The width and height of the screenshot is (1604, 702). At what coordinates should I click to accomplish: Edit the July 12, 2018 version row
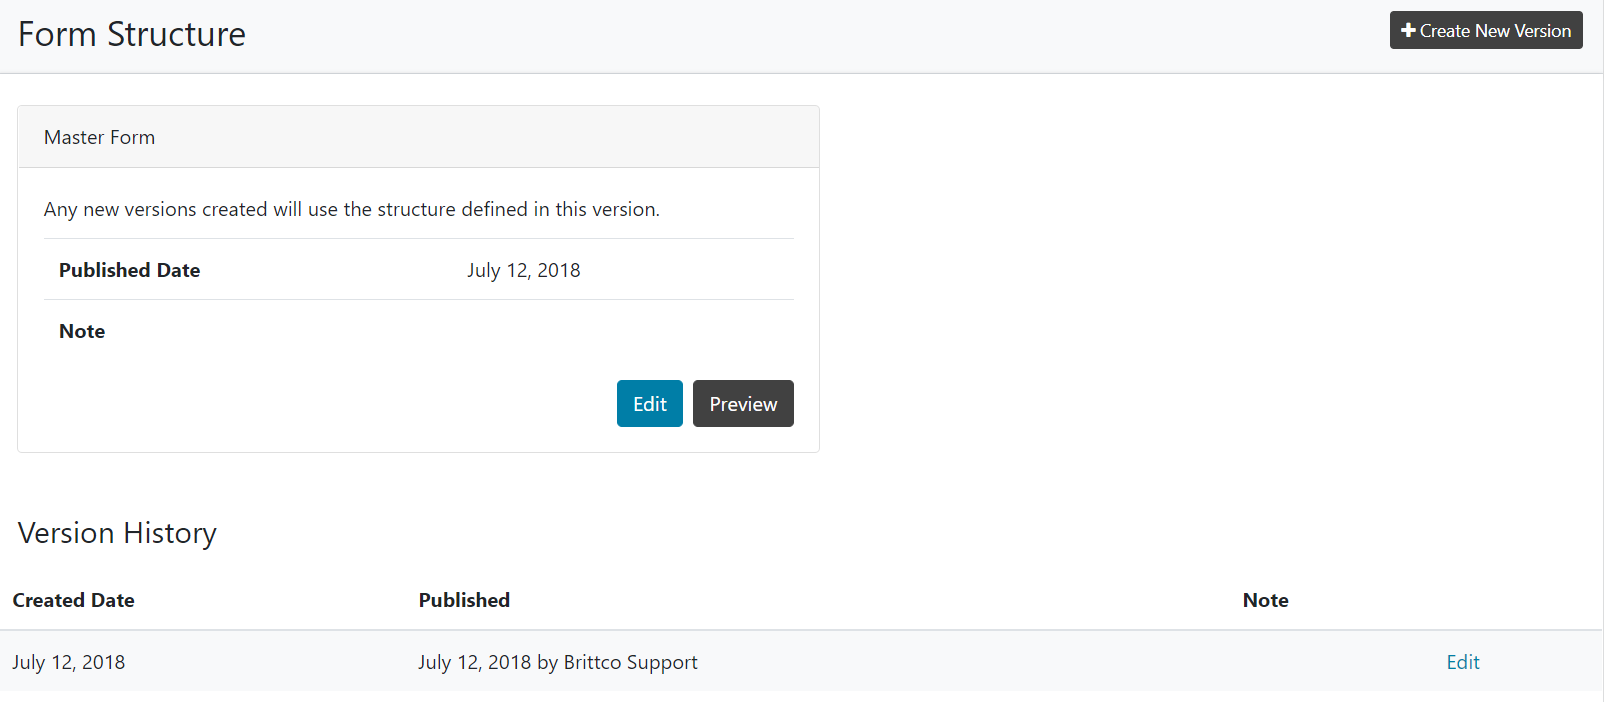pos(1462,662)
